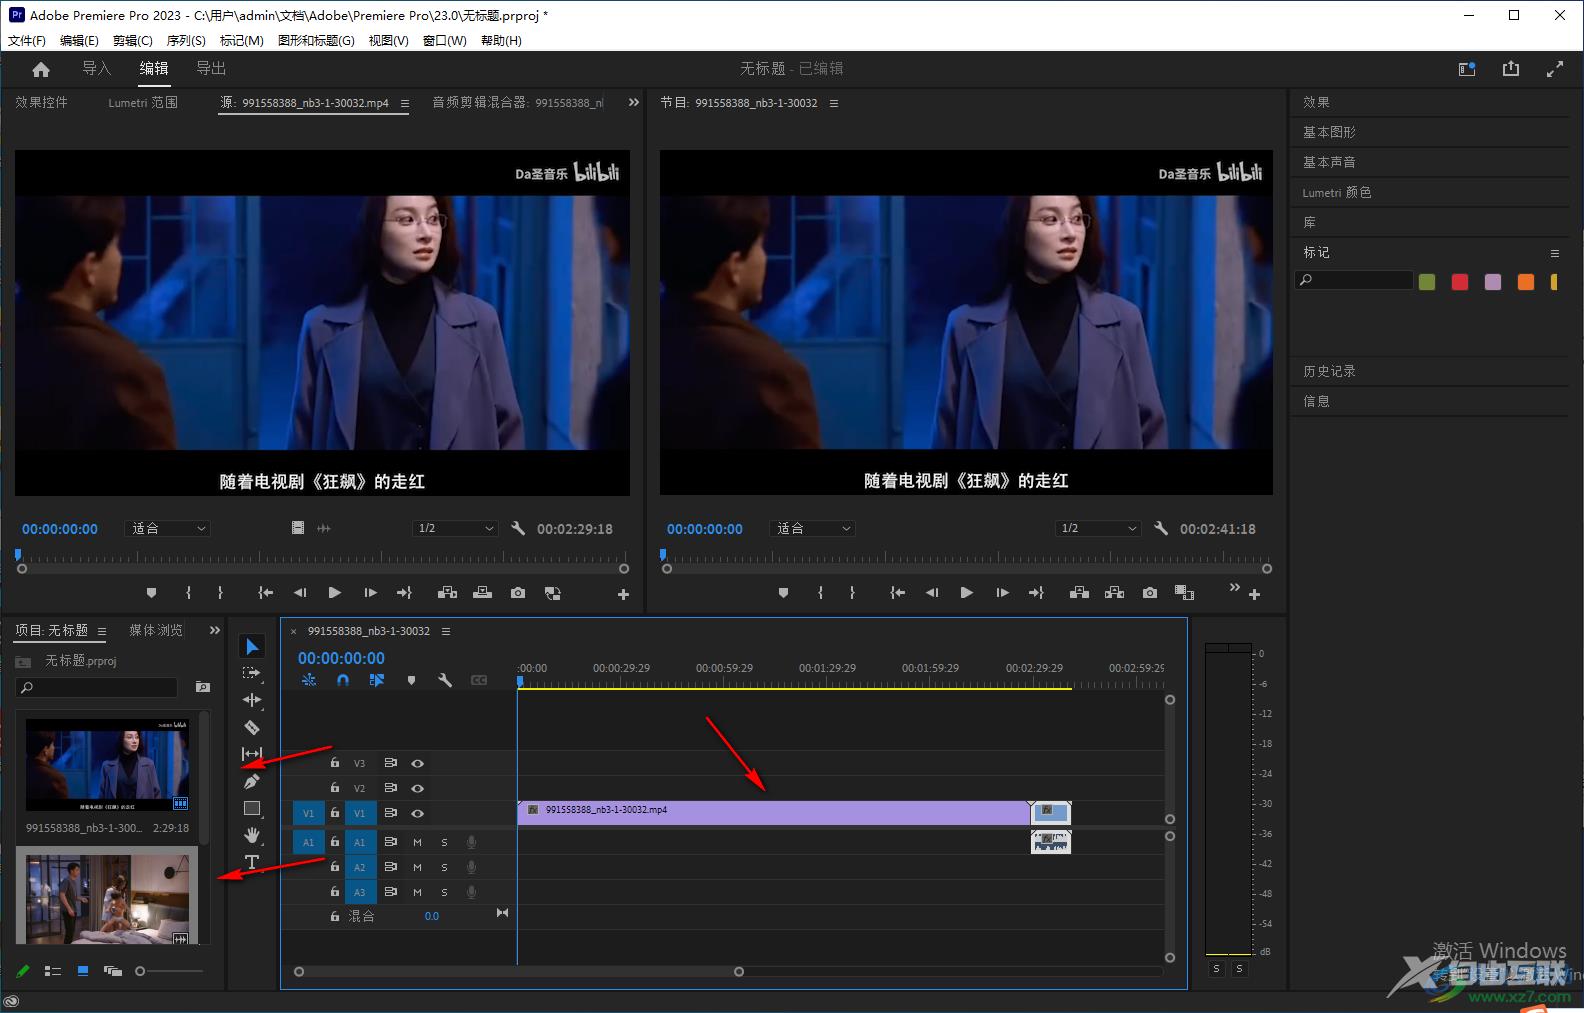Open timeline display settings wrench
The width and height of the screenshot is (1584, 1013).
click(445, 680)
